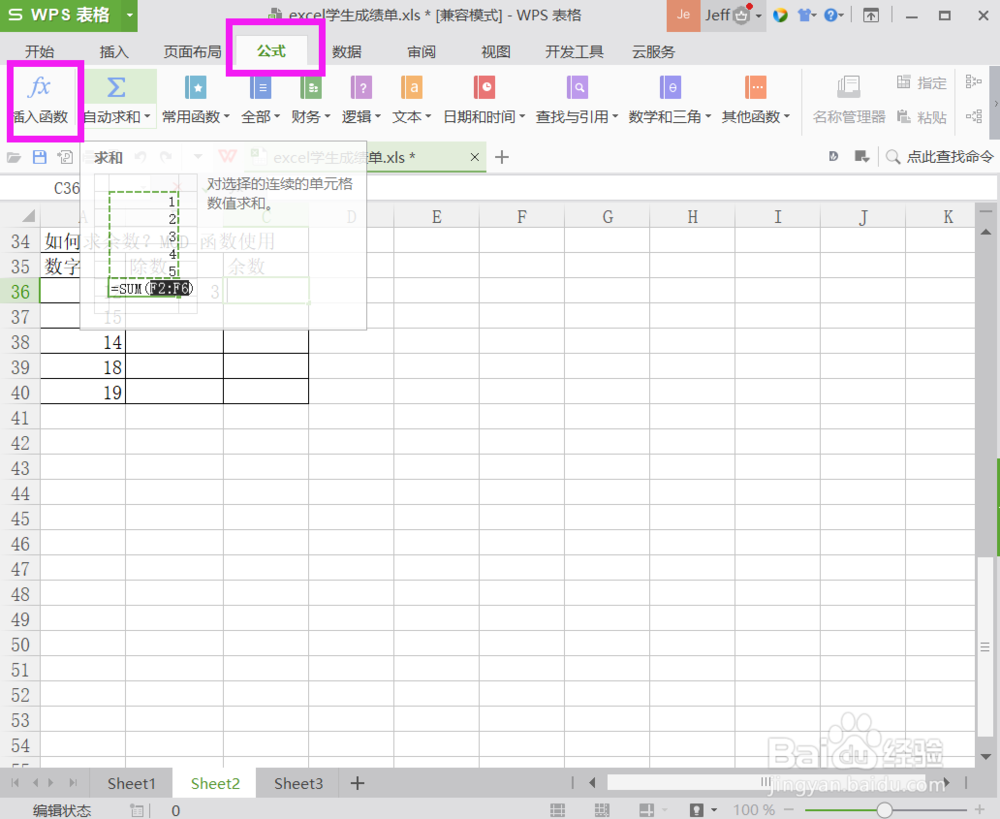Click the eye protection mode icon
1000x819 pixels.
point(696,810)
